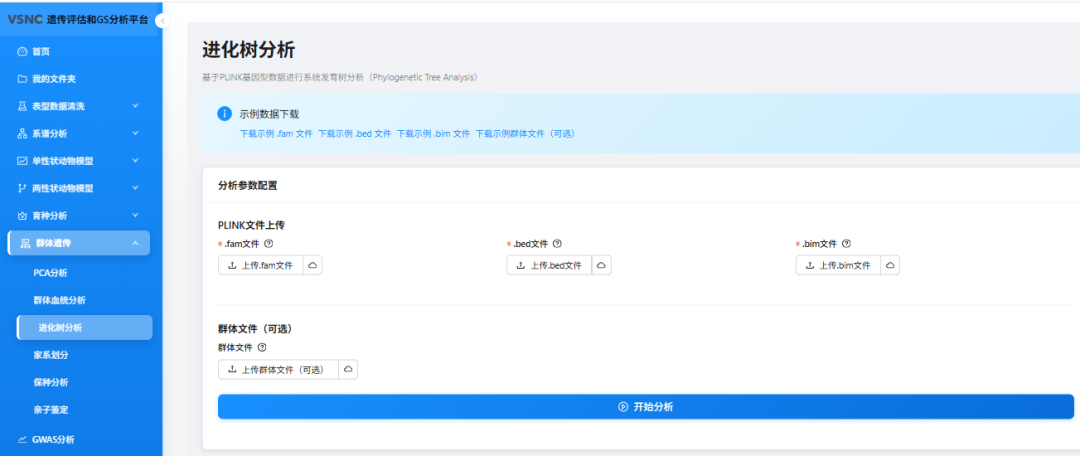Click the VSNC platform logo title

[x=77, y=20]
